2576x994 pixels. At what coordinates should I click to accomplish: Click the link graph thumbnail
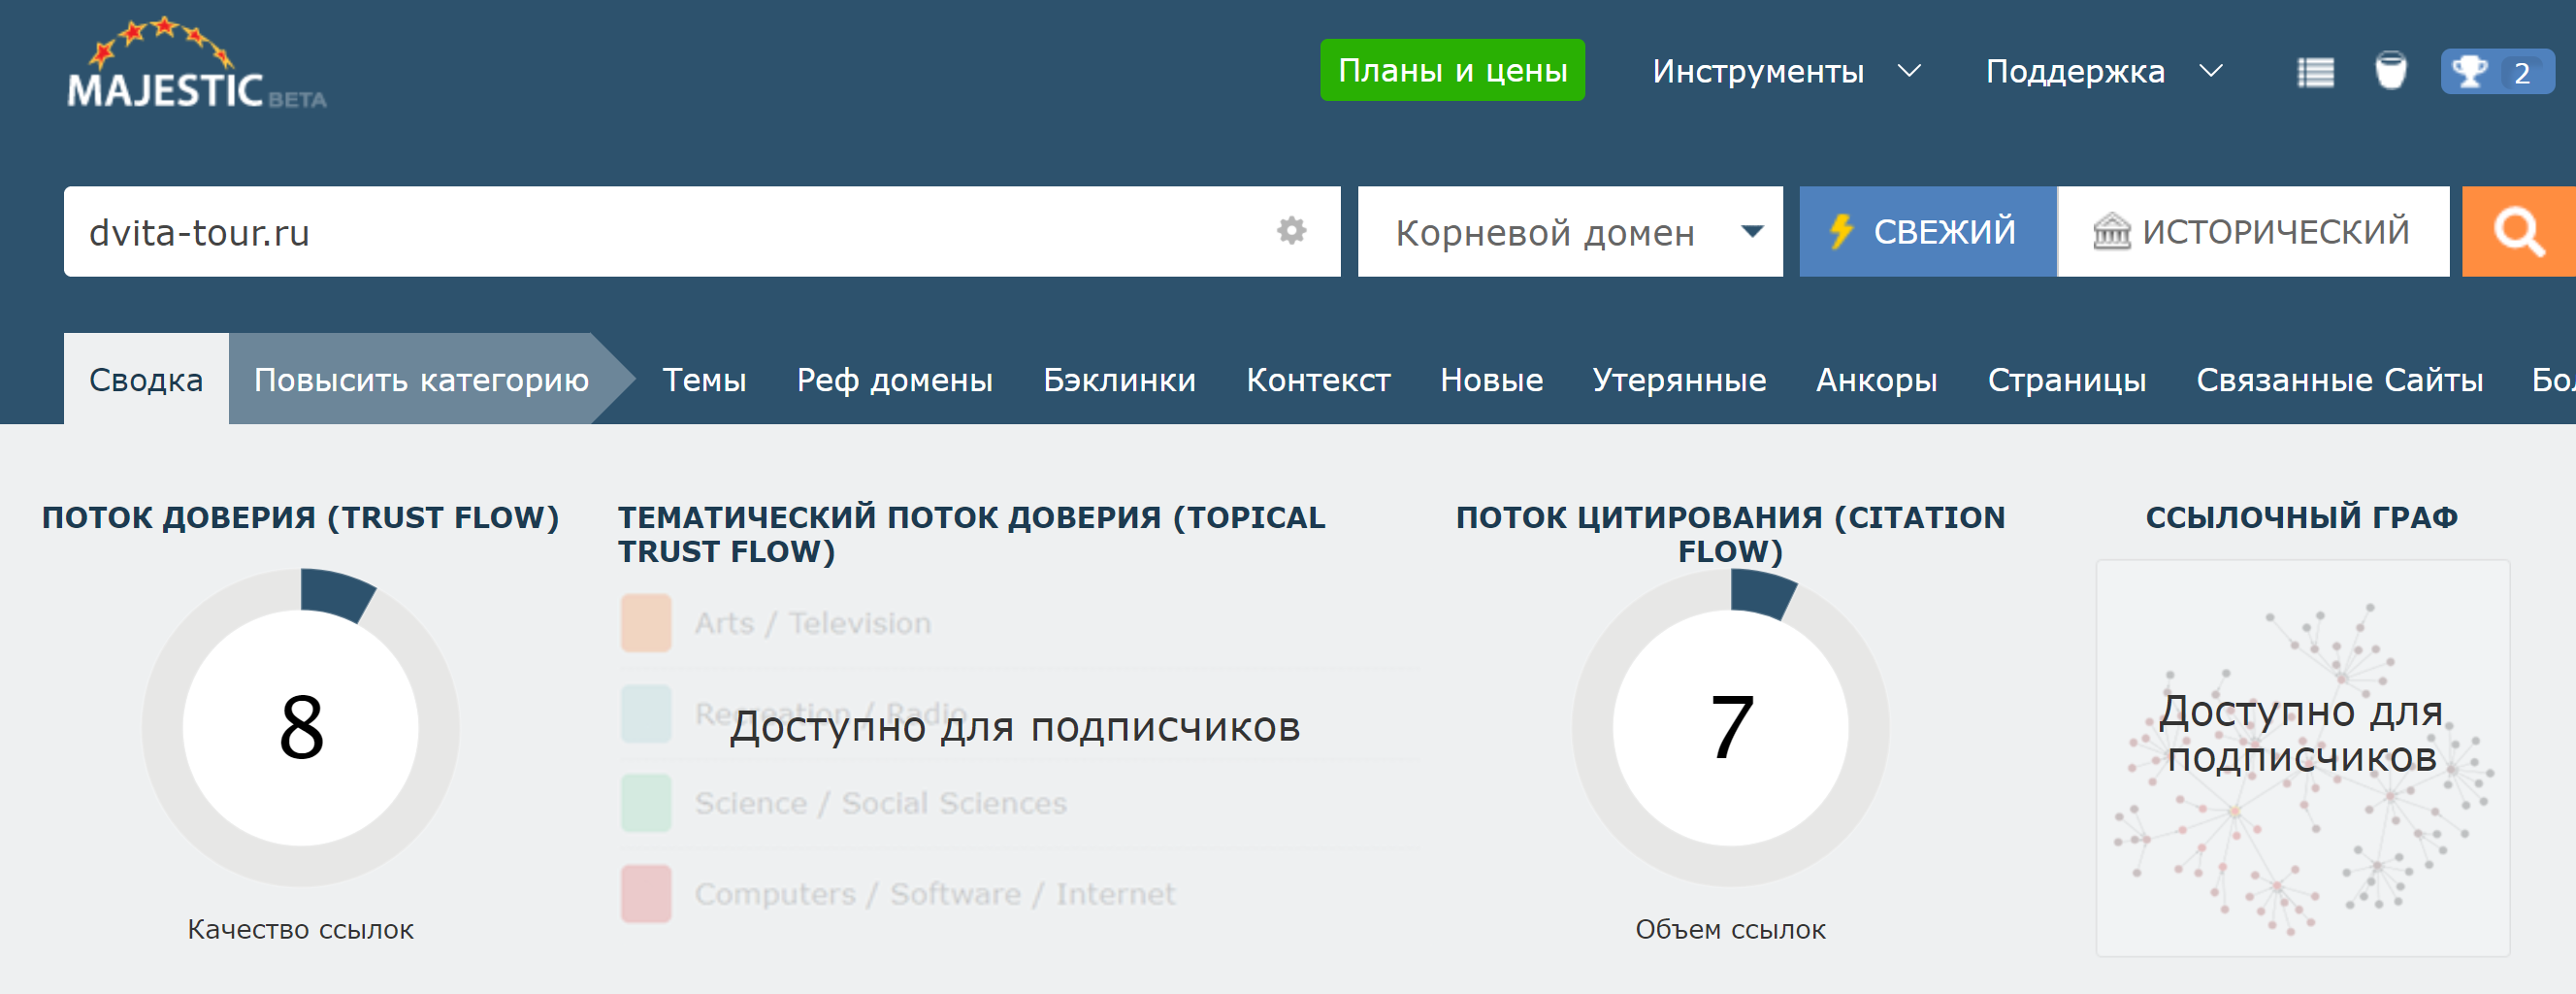(2302, 757)
